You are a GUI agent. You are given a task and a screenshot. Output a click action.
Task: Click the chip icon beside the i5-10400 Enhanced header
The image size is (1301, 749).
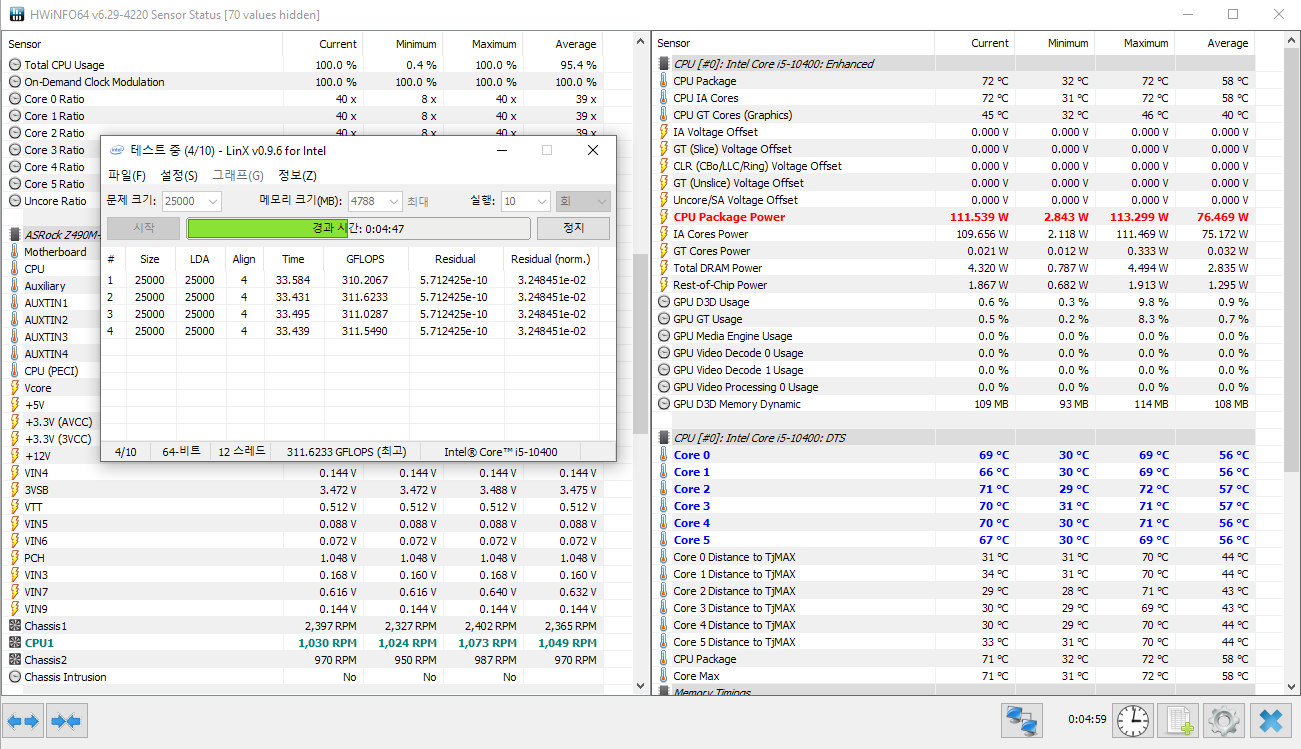pos(664,64)
